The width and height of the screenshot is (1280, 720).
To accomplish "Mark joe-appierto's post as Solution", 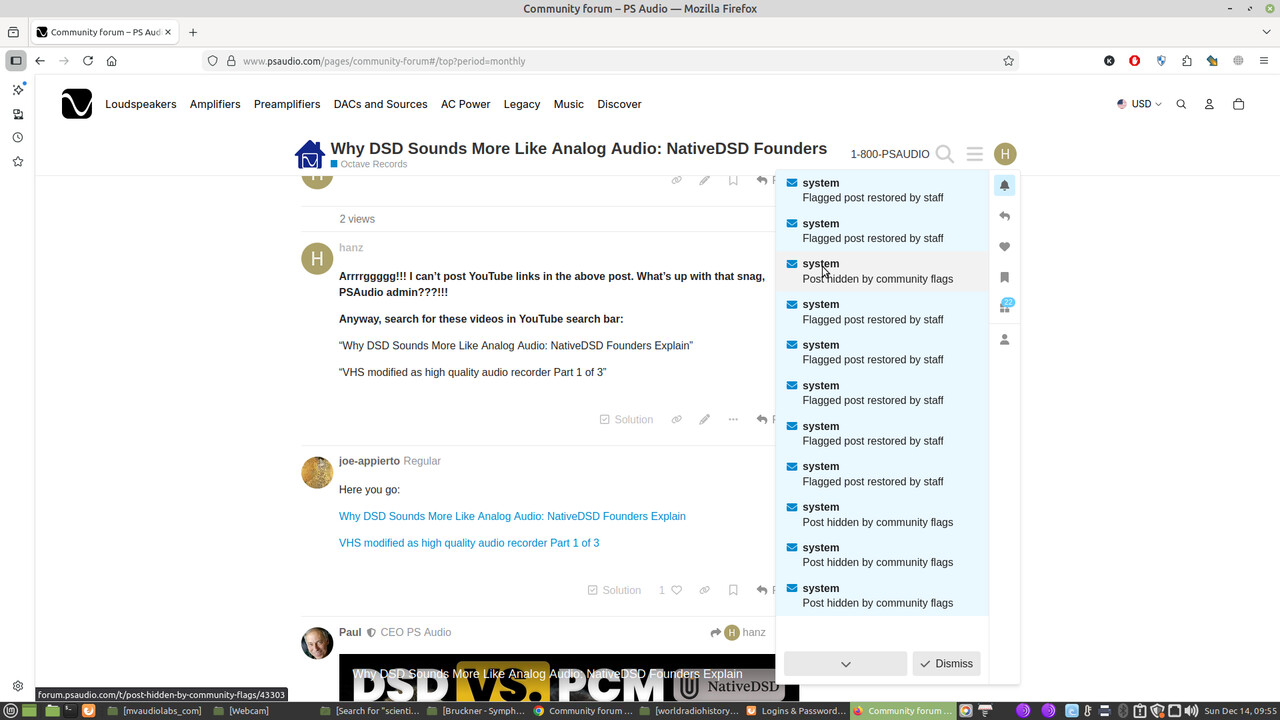I will click(614, 590).
